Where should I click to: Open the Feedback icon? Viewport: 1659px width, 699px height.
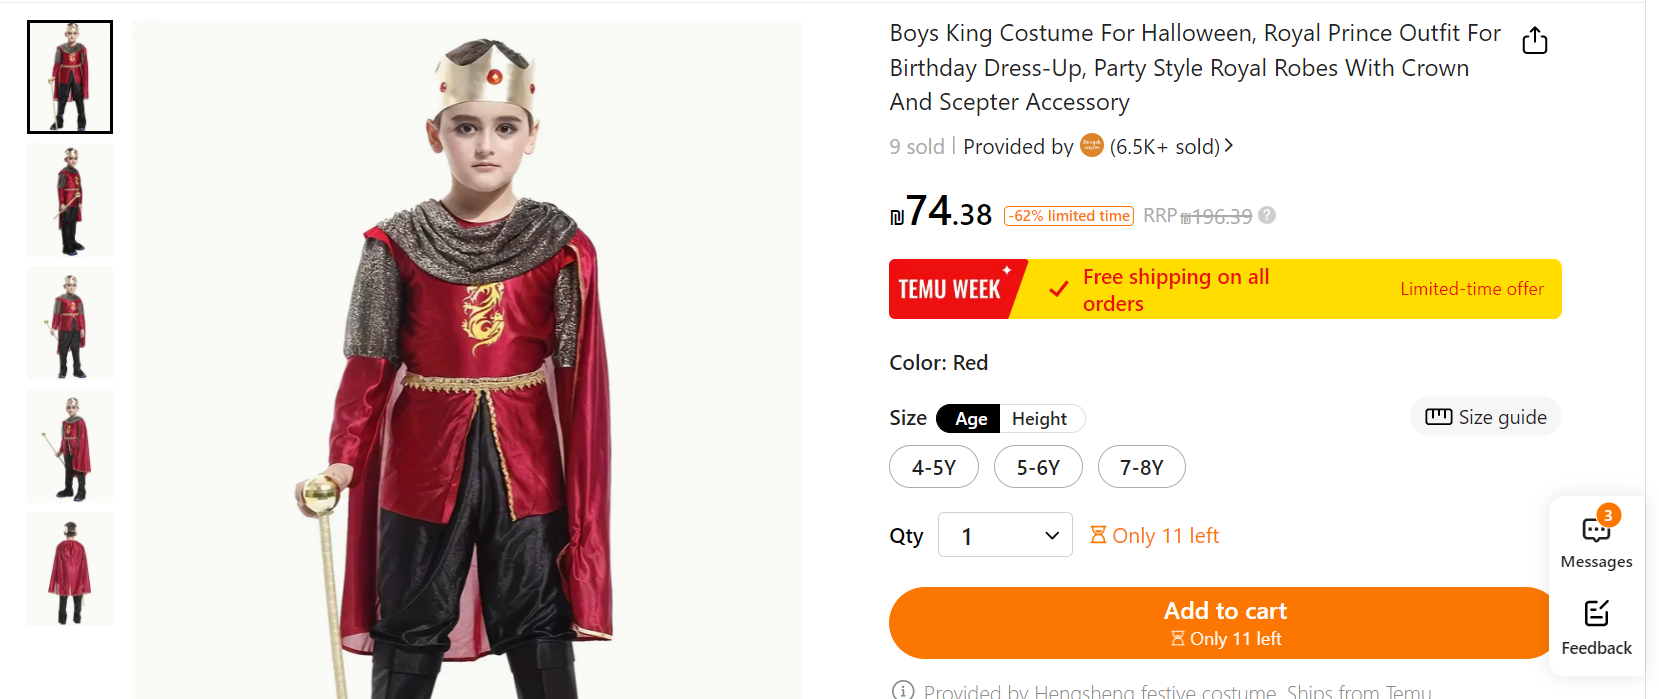(x=1596, y=613)
